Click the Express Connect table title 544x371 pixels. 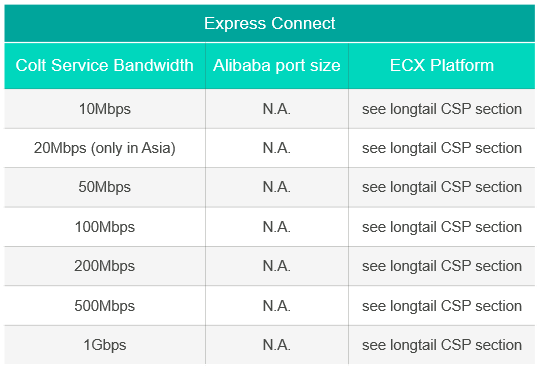coord(270,24)
